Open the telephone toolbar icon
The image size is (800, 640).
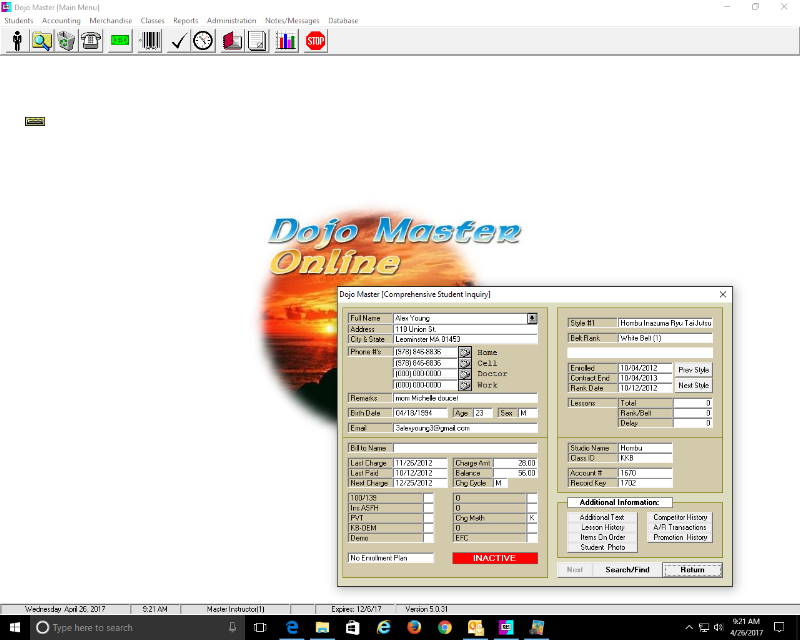pyautogui.click(x=91, y=41)
